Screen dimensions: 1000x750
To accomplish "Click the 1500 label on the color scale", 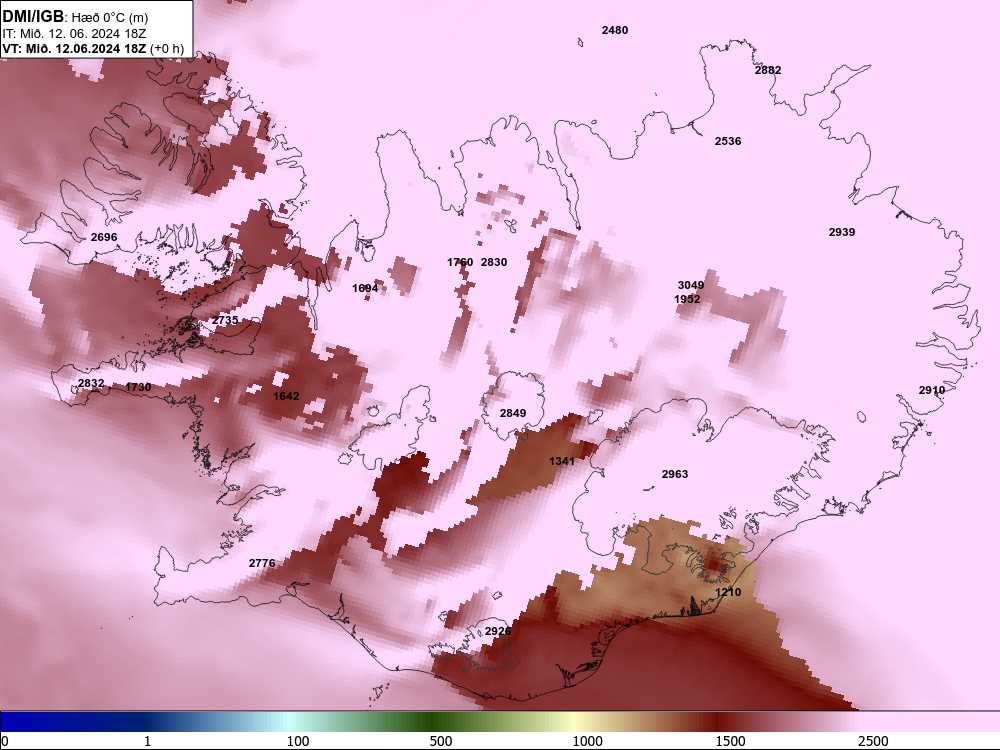I will point(730,741).
